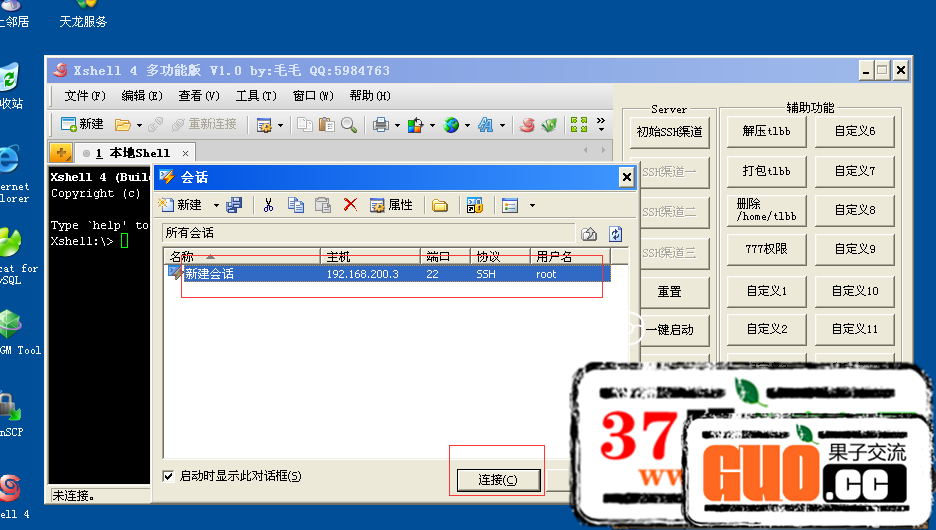The image size is (936, 530).
Task: Click the paste clipboard icon in main toolbar
Action: coord(327,125)
